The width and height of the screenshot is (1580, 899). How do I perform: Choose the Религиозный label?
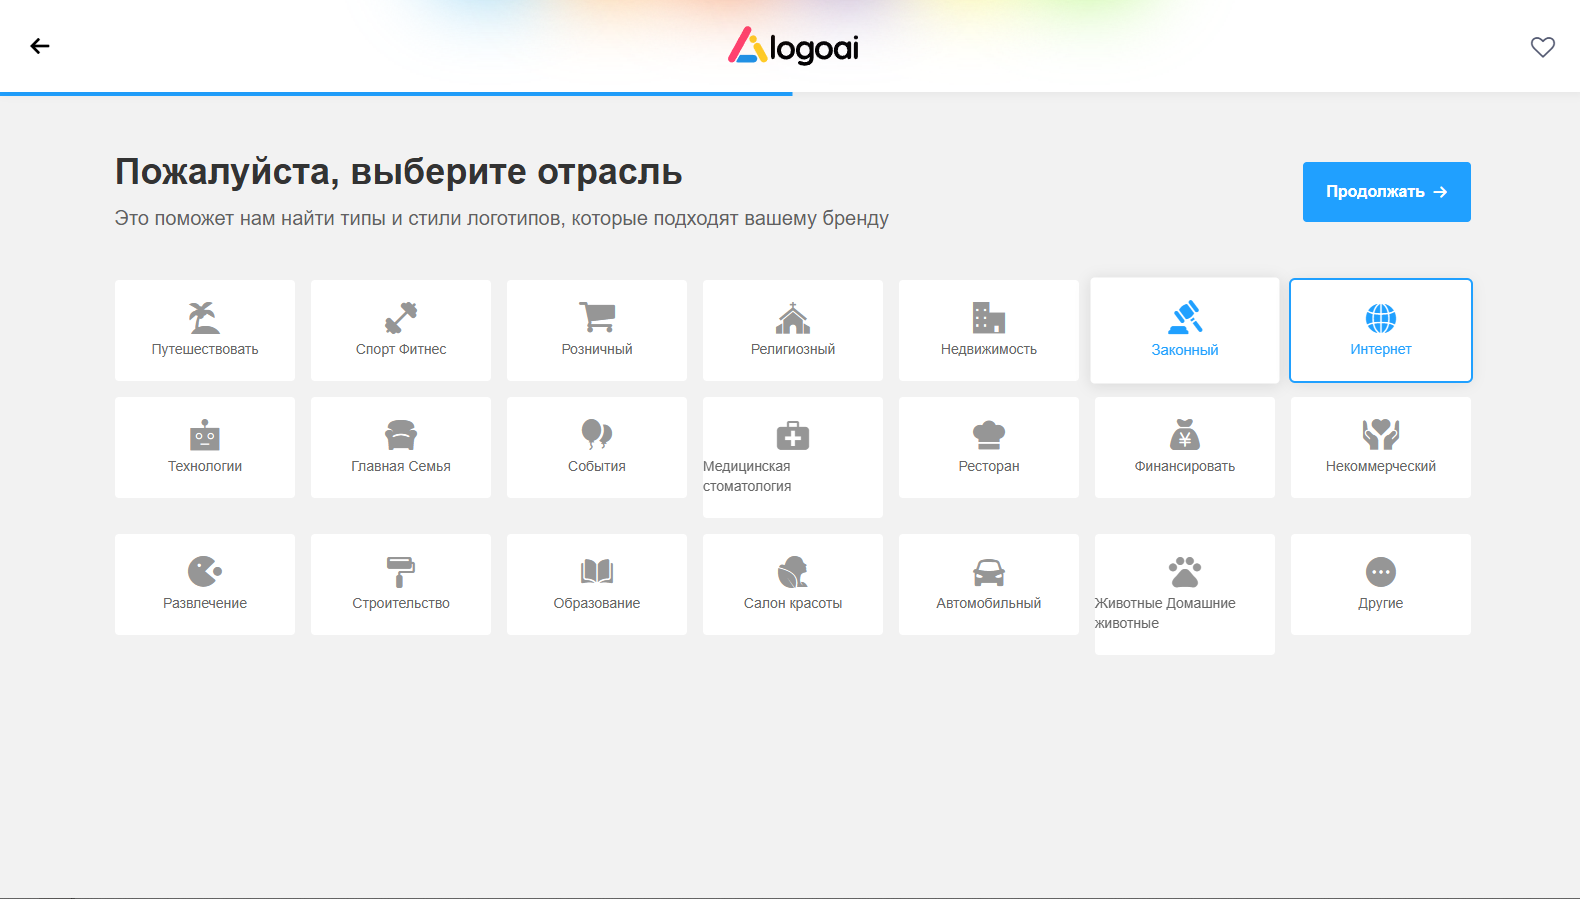coord(793,349)
